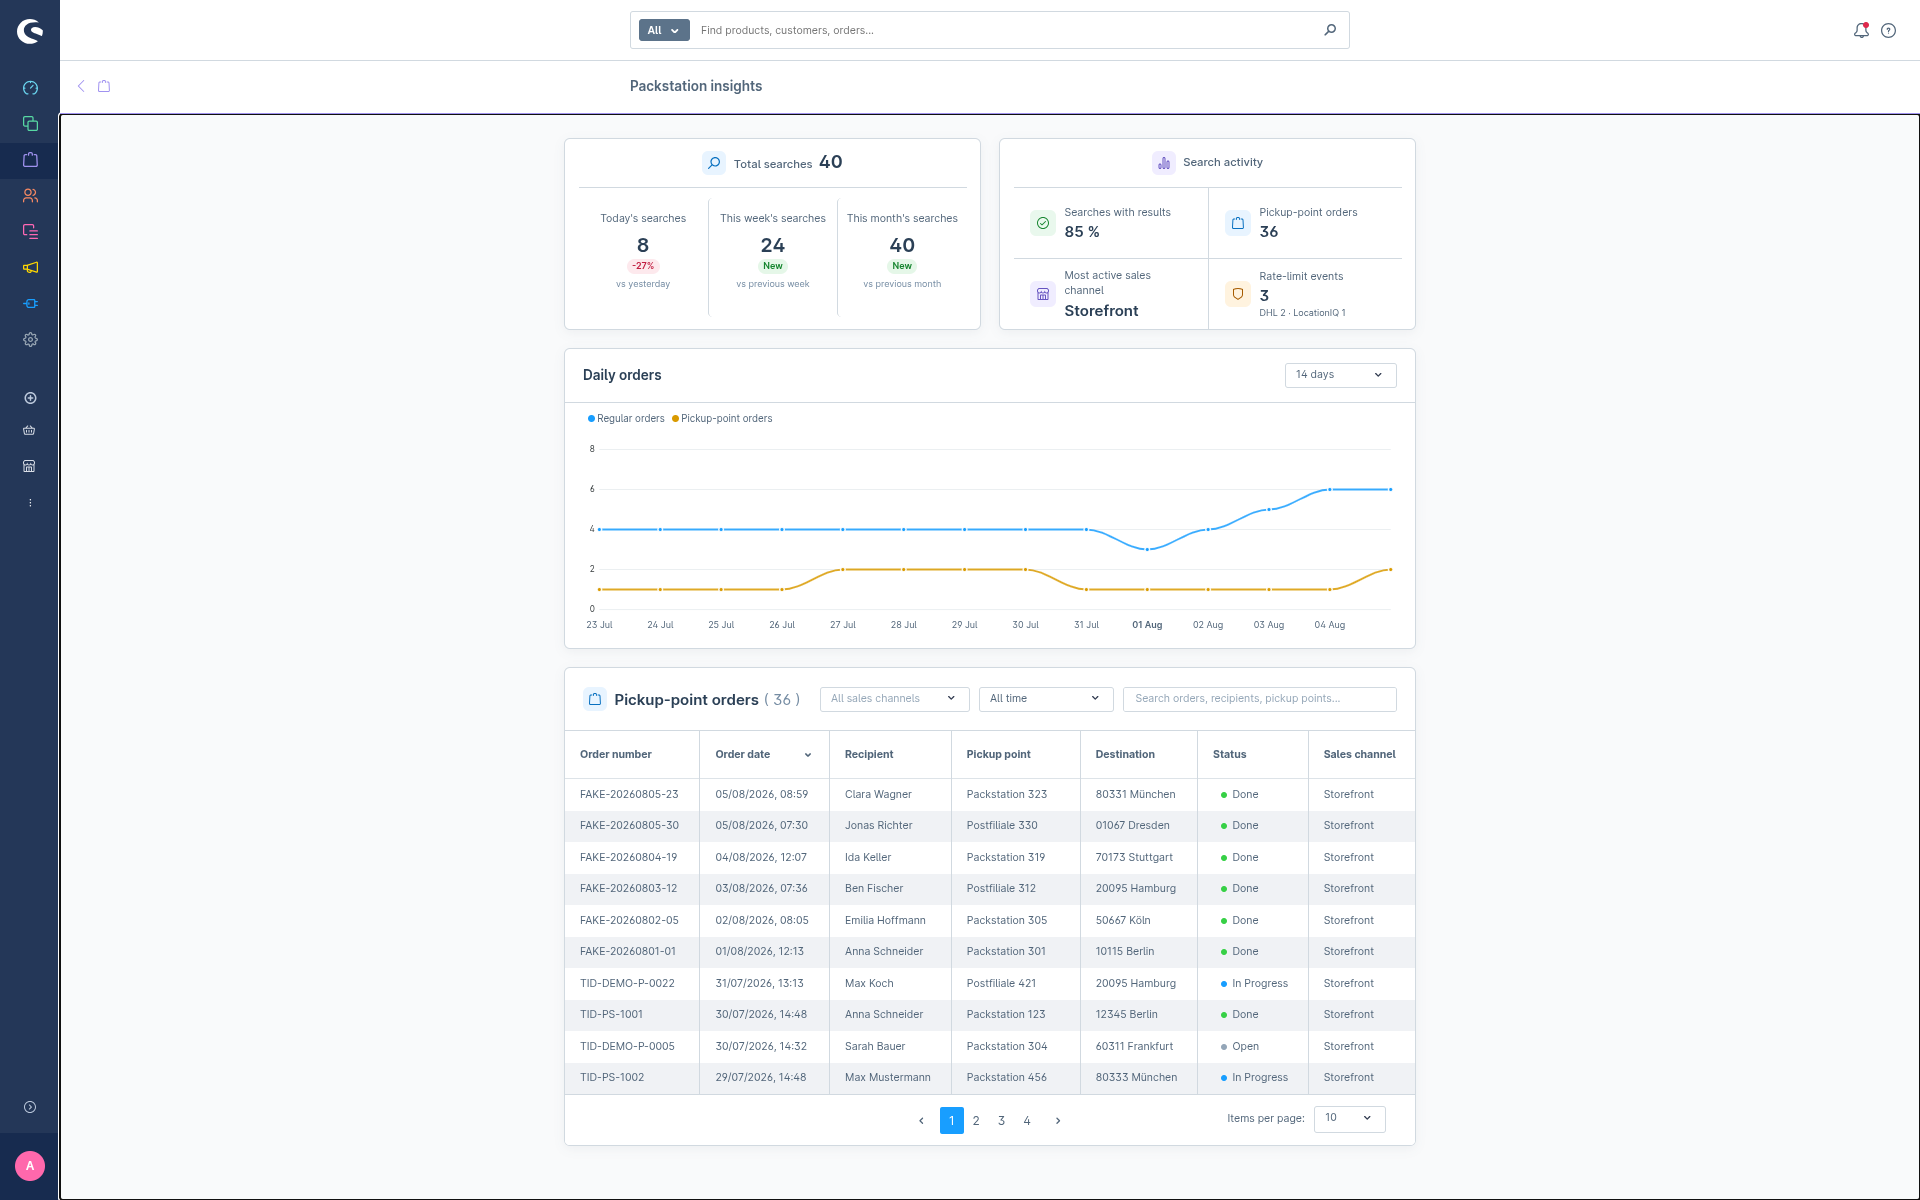Go back using the left chevron
This screenshot has width=1920, height=1200.
(x=81, y=86)
